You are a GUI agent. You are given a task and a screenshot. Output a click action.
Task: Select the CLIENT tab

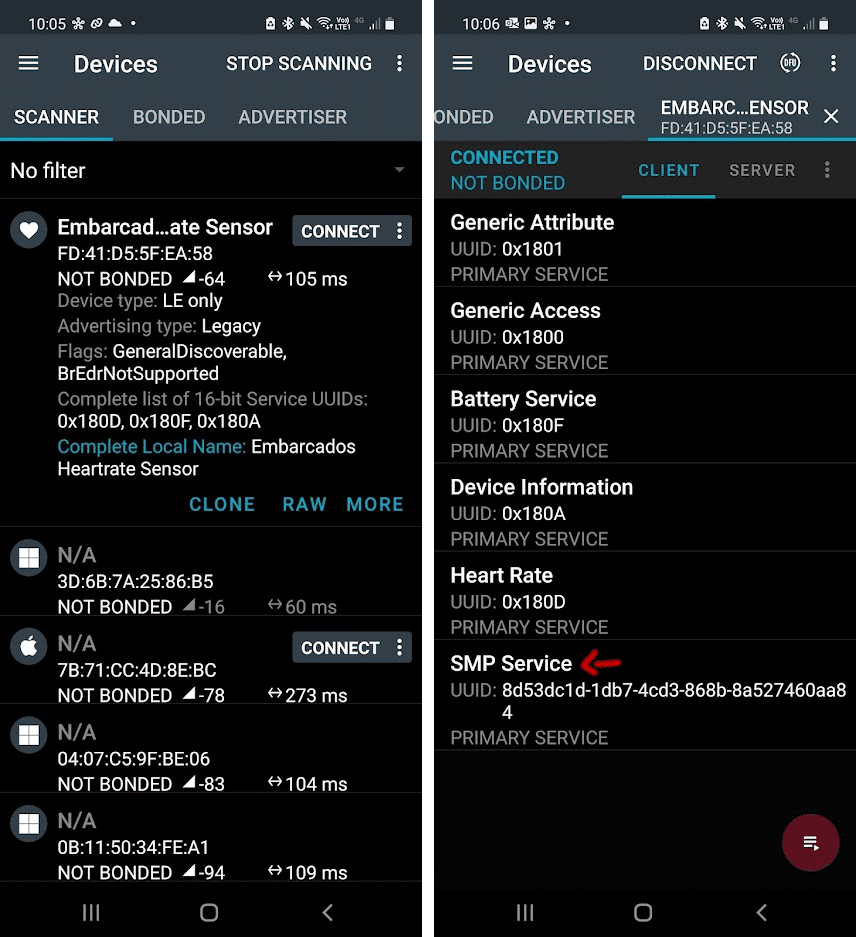tap(668, 170)
